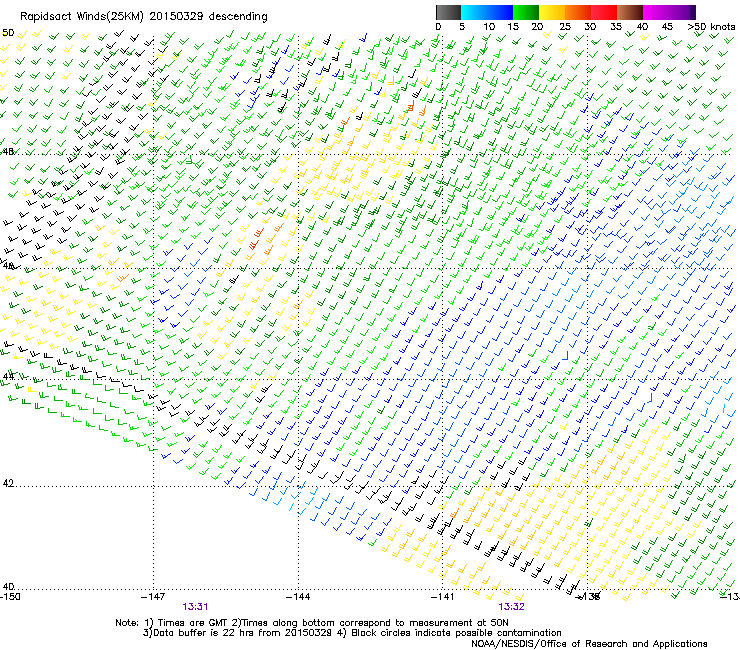740x650 pixels.
Task: Click the latitude axis label 48
Action: [8, 152]
